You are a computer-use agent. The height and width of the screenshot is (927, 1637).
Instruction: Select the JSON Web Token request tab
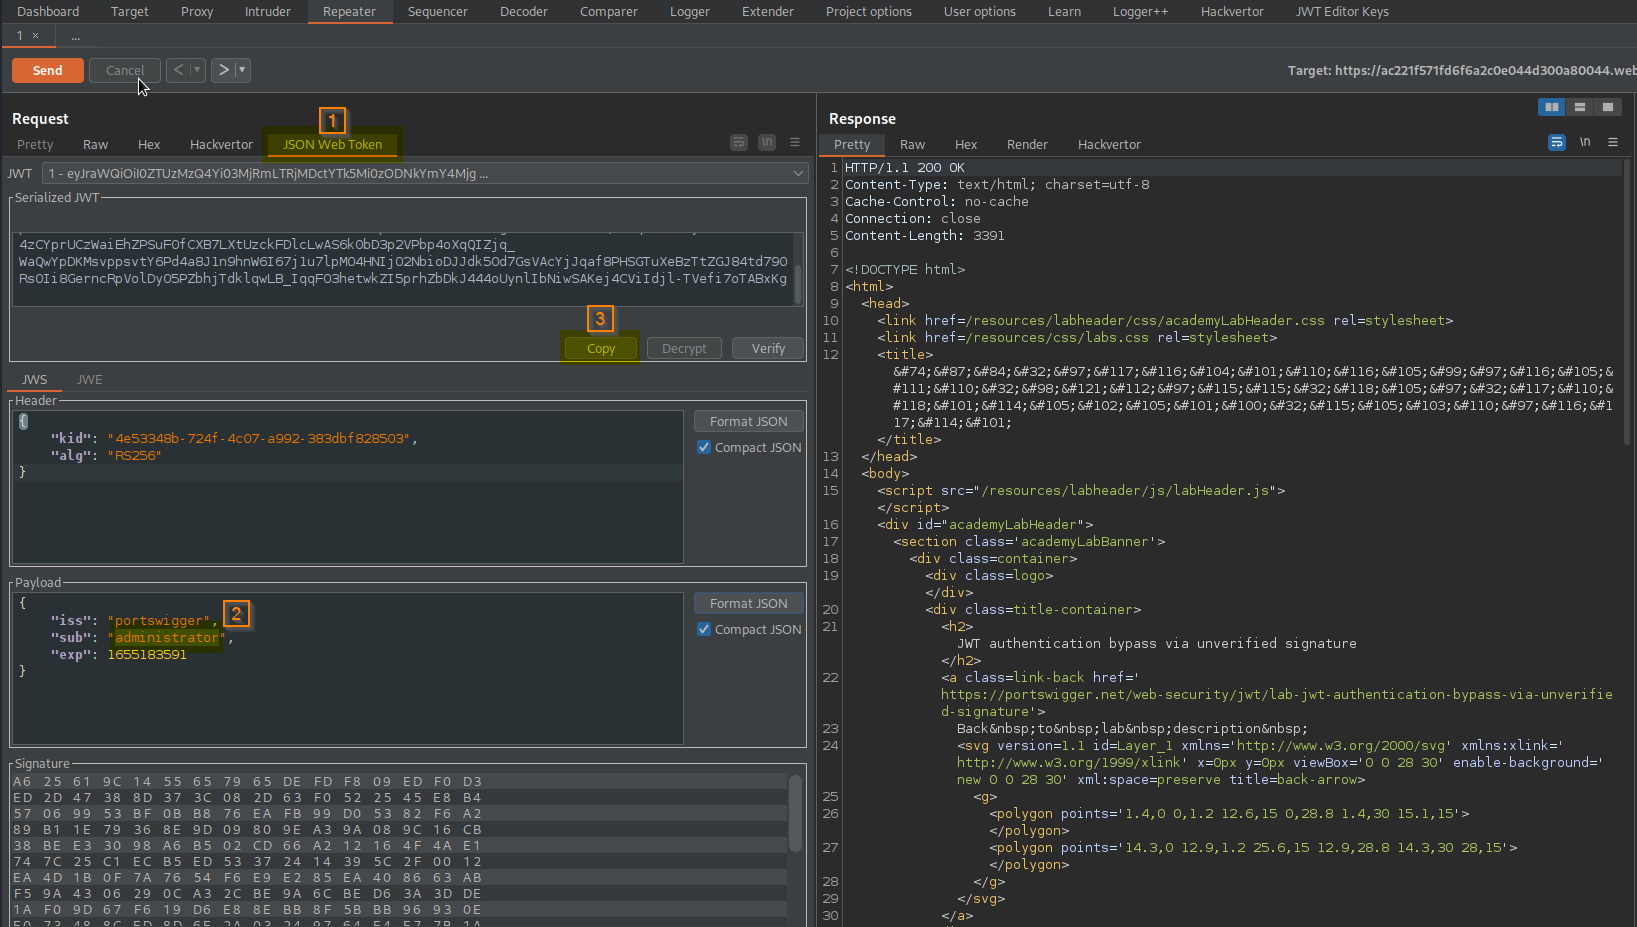[x=332, y=145]
